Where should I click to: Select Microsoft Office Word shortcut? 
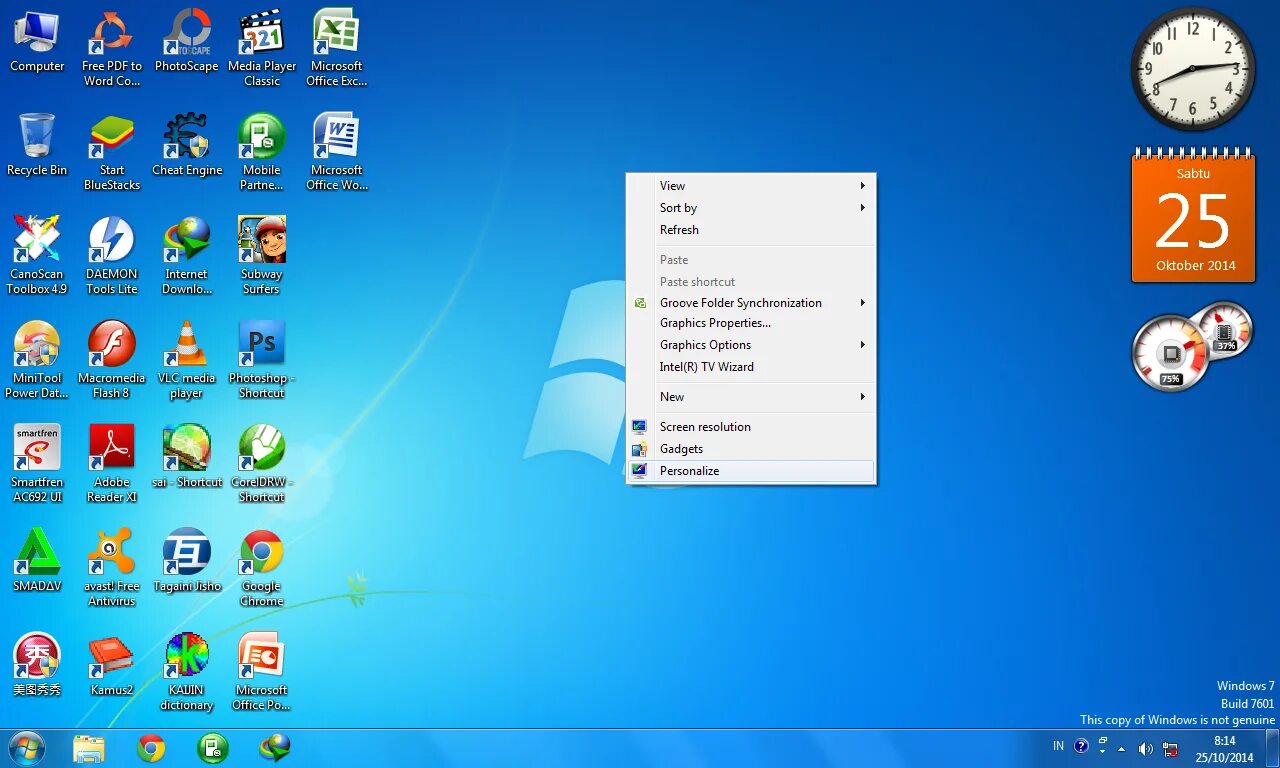click(337, 153)
